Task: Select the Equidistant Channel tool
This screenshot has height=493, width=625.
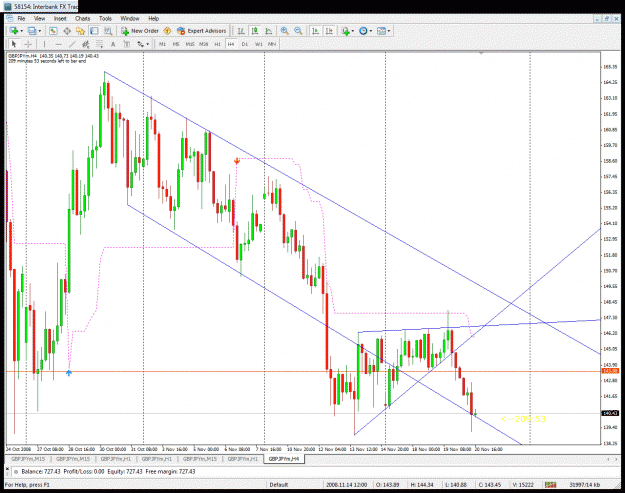Action: [x=85, y=44]
